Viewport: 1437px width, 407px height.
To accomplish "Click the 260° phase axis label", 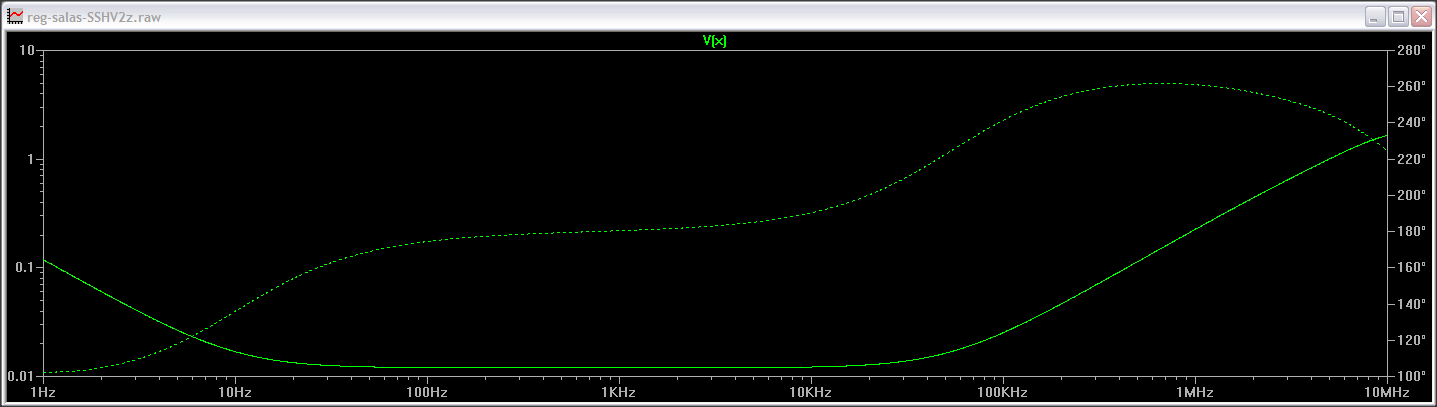I will tap(1412, 86).
